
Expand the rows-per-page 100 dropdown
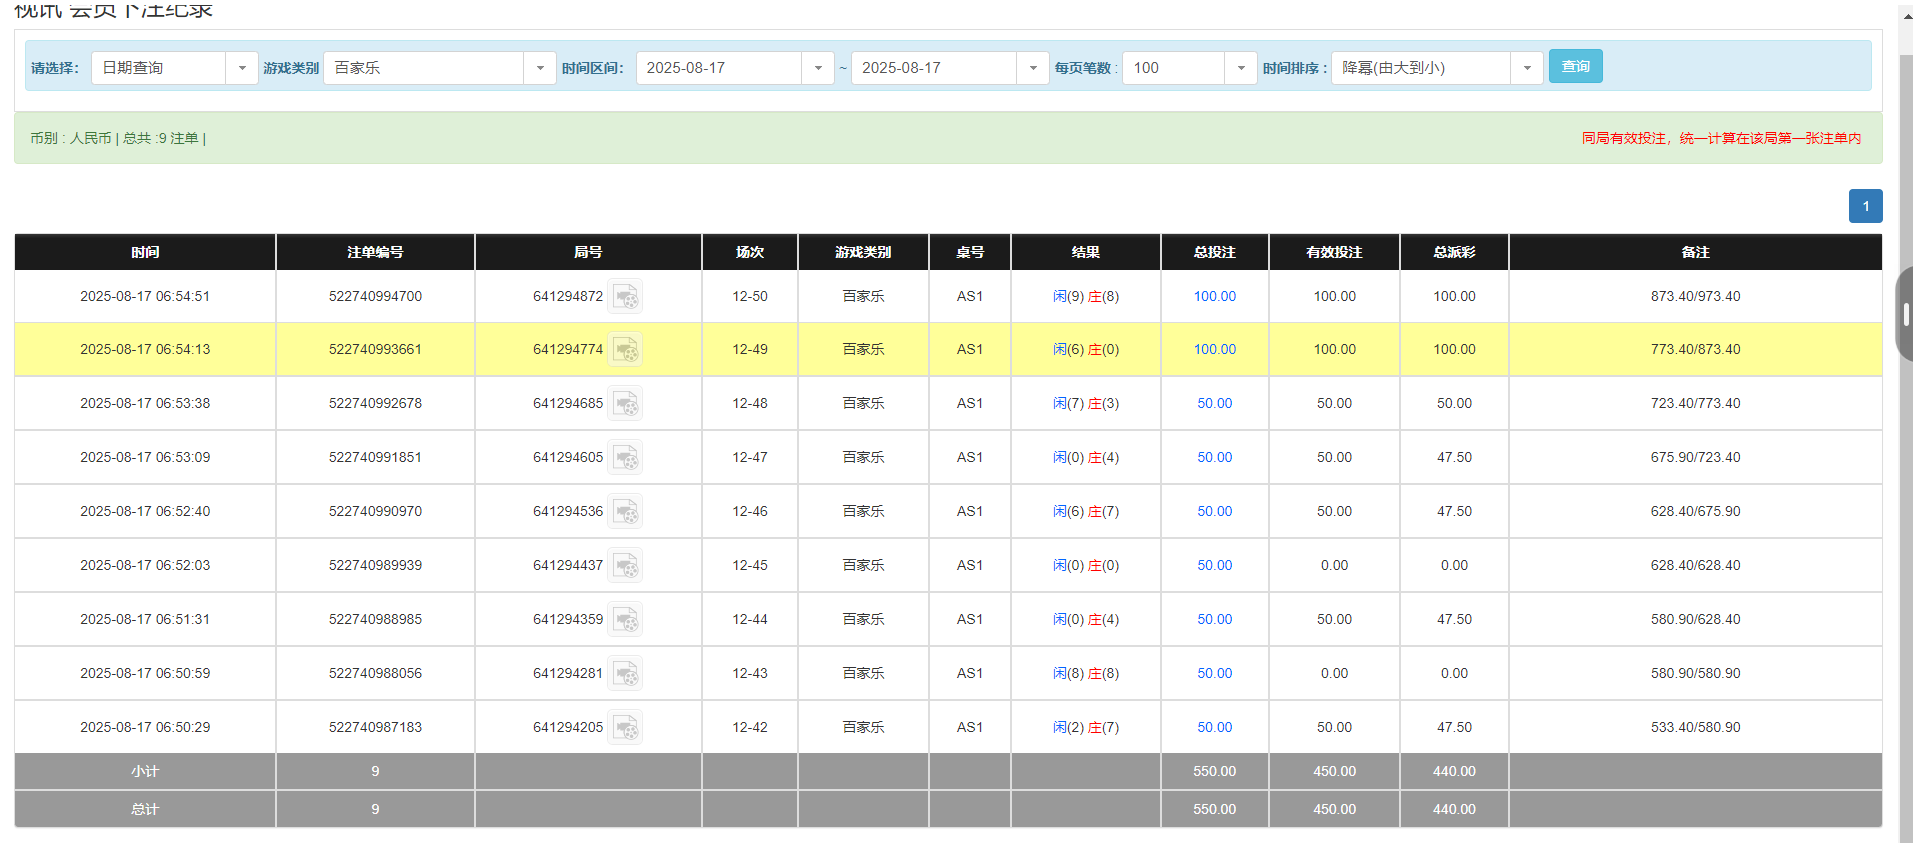1240,68
